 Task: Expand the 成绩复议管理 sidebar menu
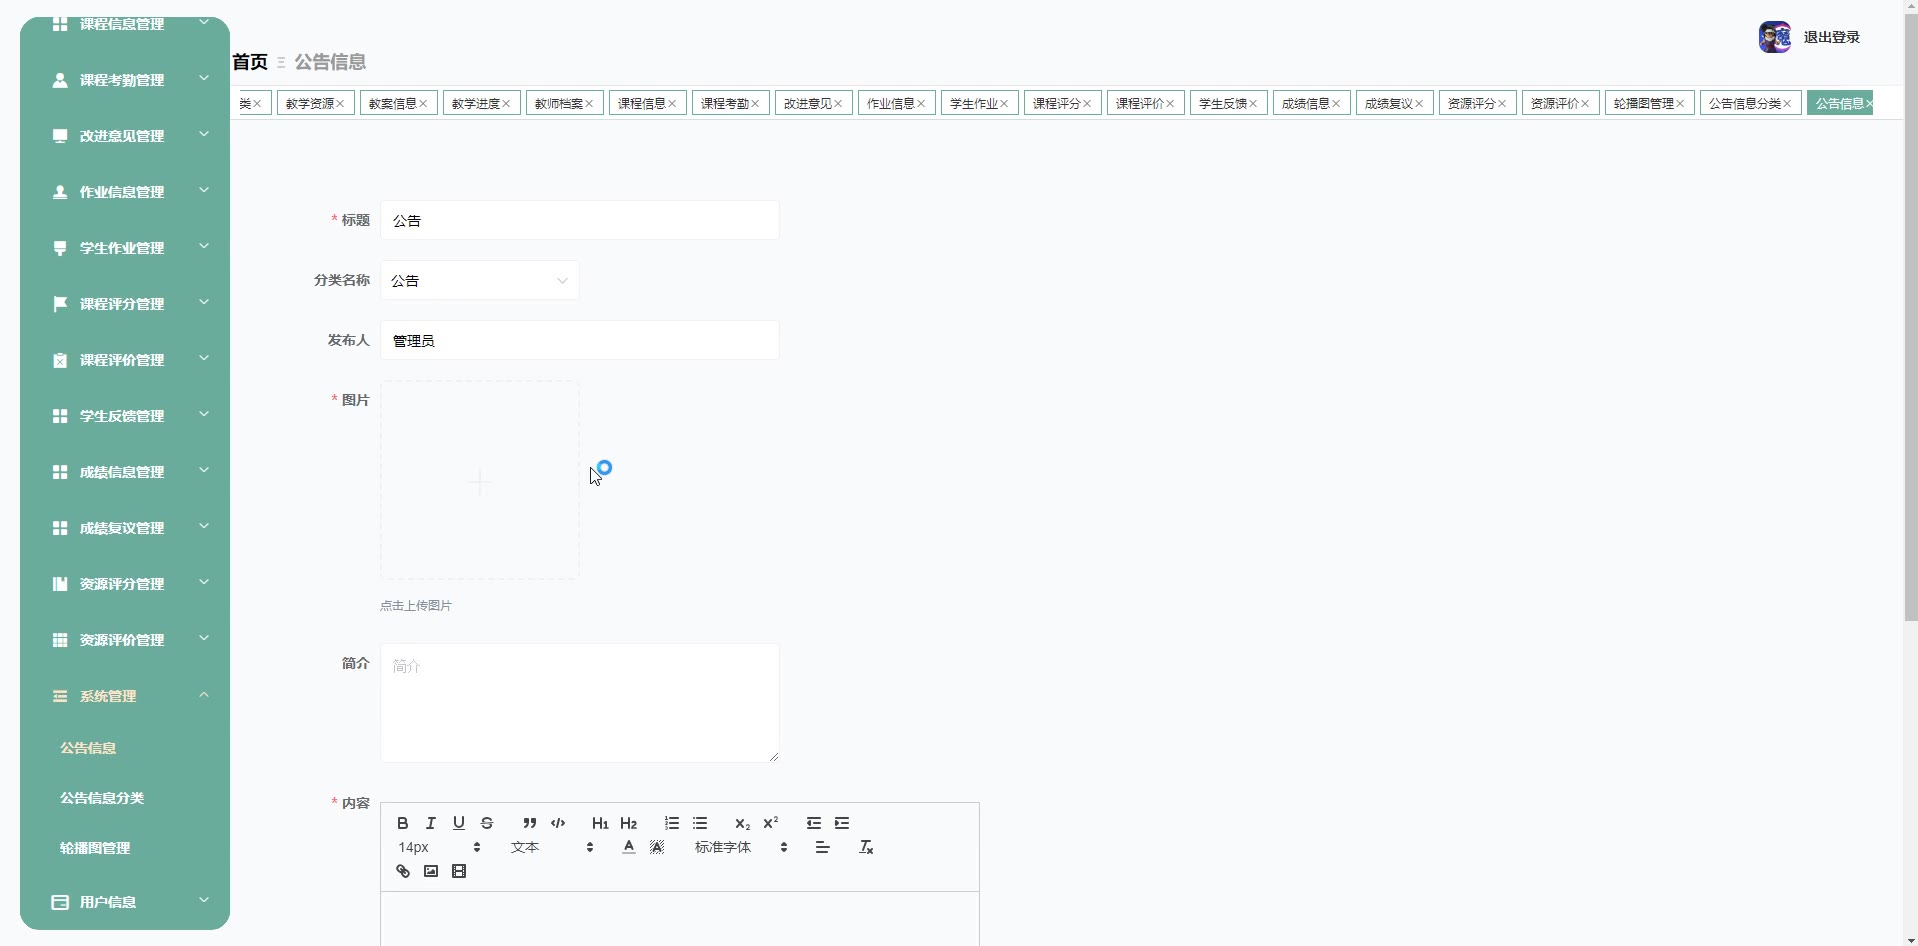point(125,528)
